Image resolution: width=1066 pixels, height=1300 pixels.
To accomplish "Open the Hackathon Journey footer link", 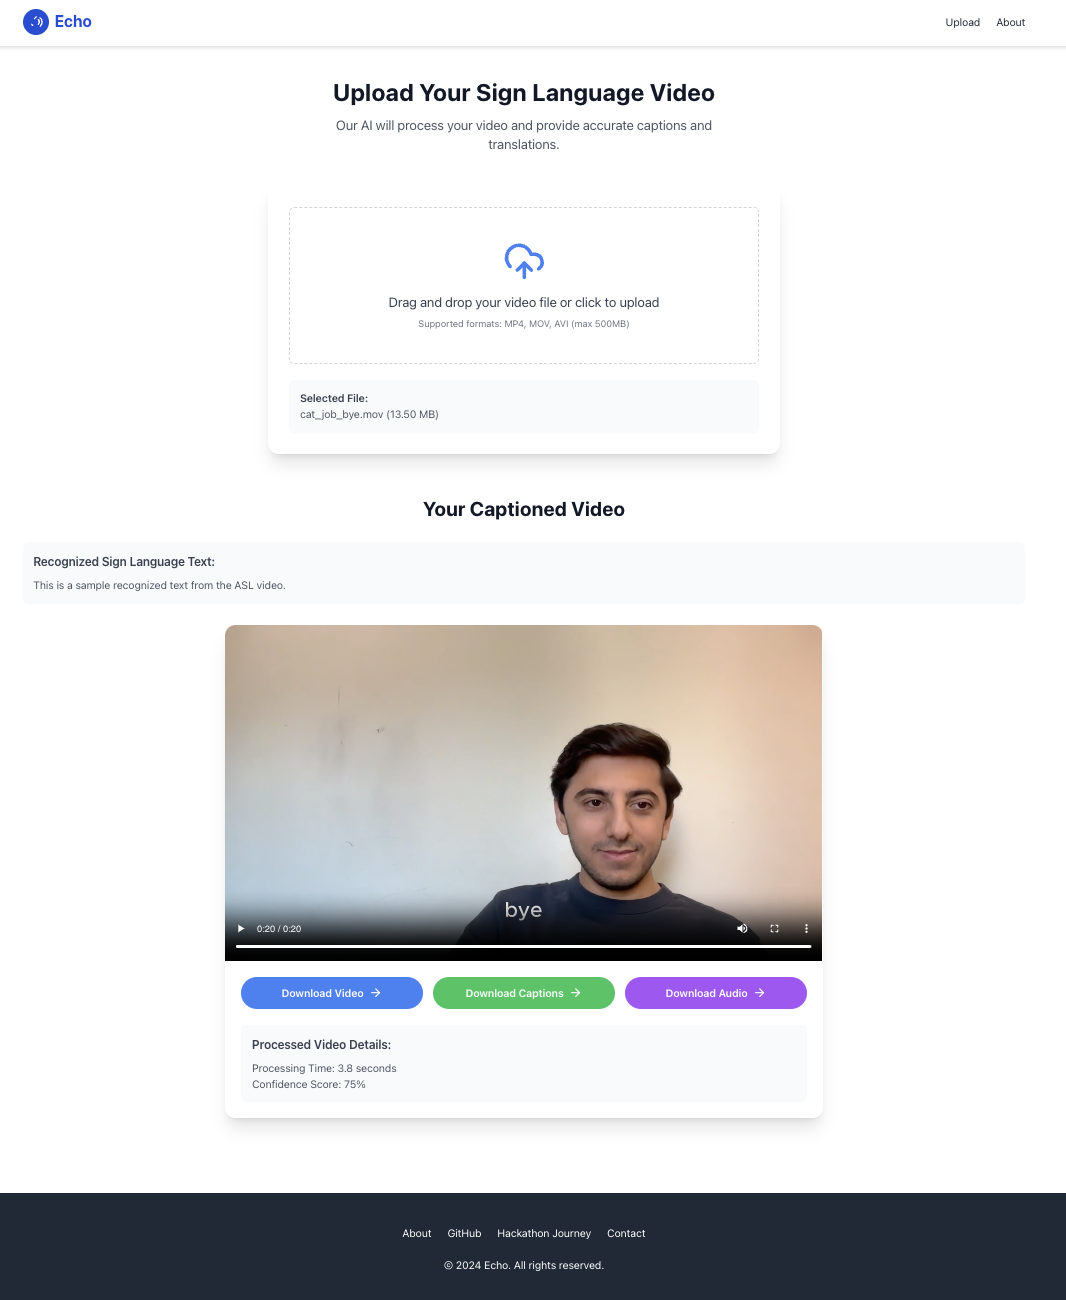I will coord(544,1233).
